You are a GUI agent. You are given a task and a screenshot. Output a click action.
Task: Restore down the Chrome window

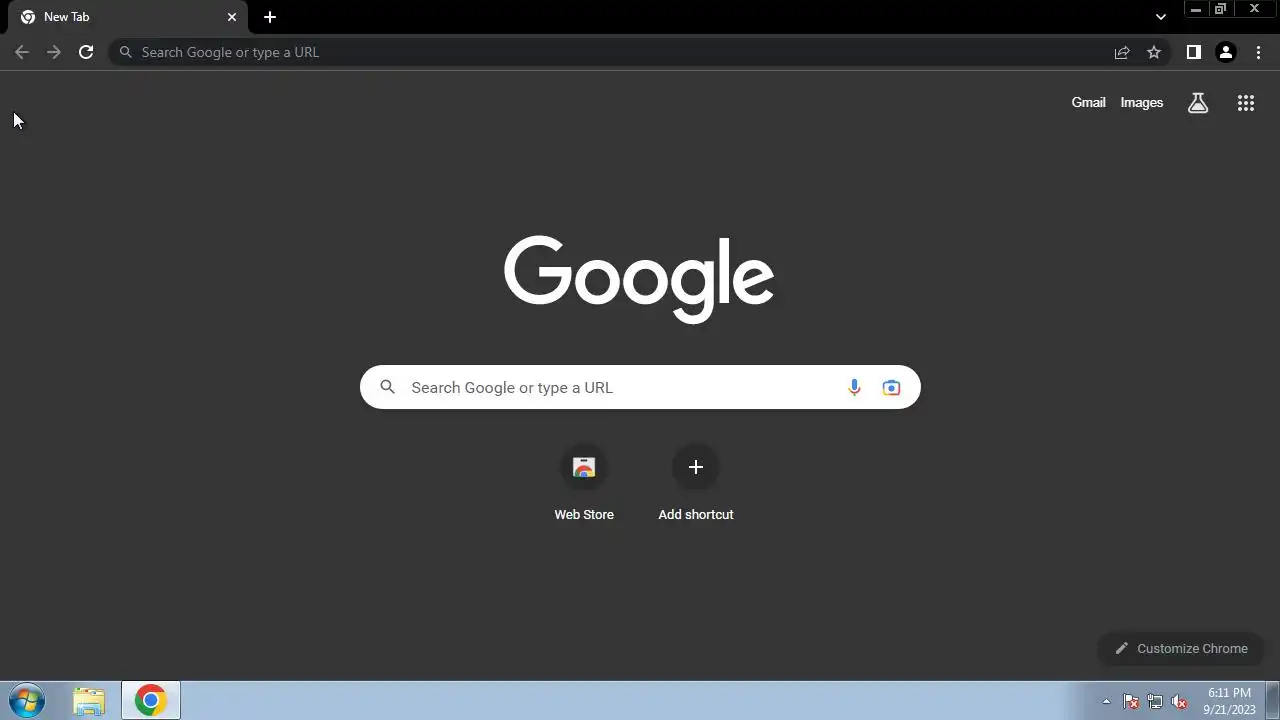tap(1220, 9)
